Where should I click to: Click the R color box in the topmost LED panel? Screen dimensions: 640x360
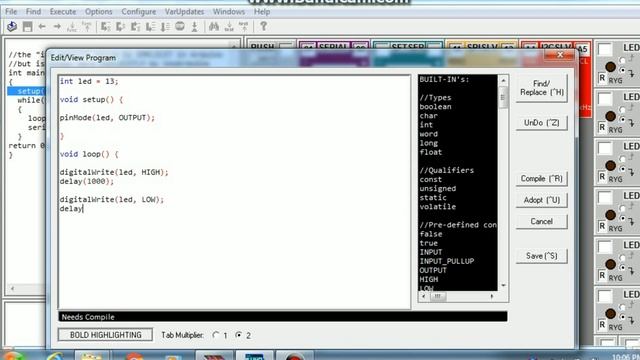(602, 78)
